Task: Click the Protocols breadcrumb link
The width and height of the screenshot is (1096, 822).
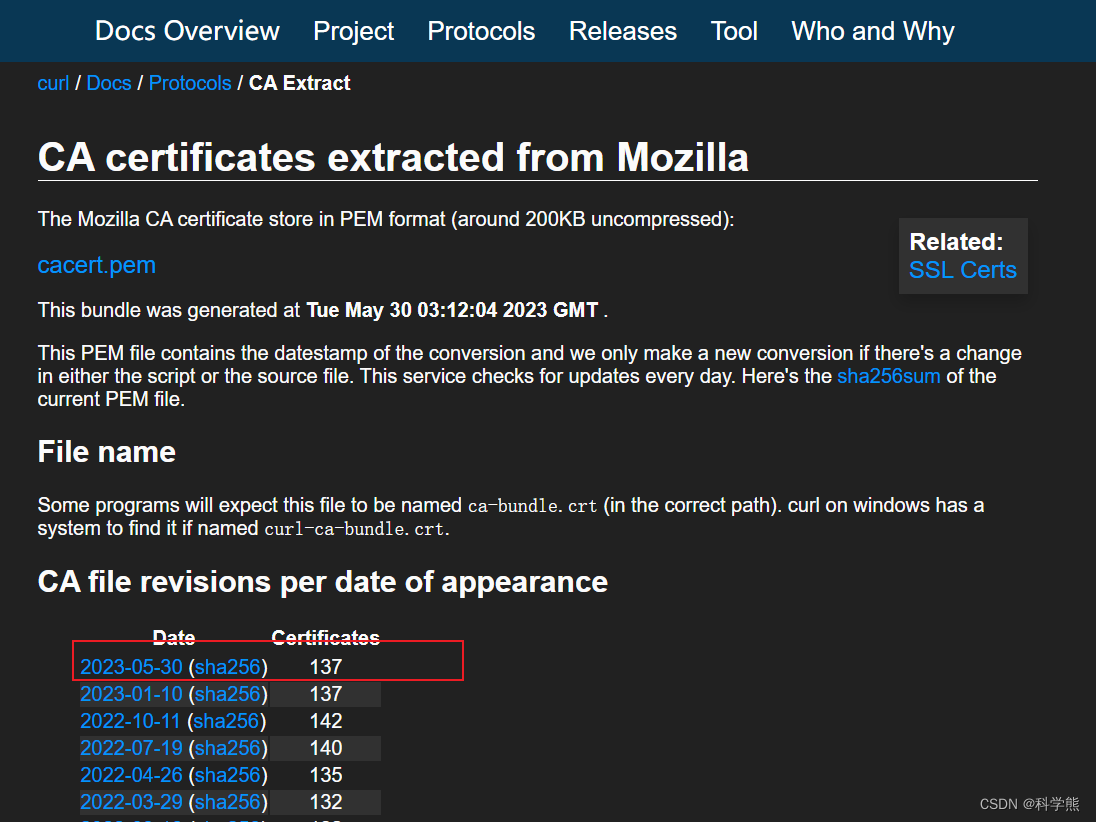Action: coord(190,83)
